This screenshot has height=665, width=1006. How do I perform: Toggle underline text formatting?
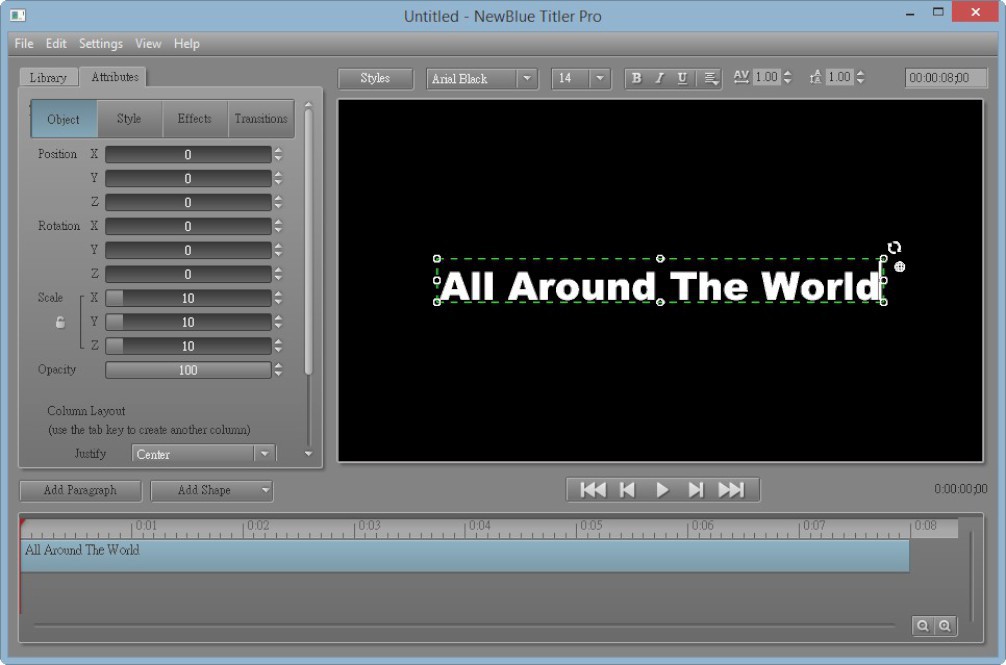pos(682,78)
